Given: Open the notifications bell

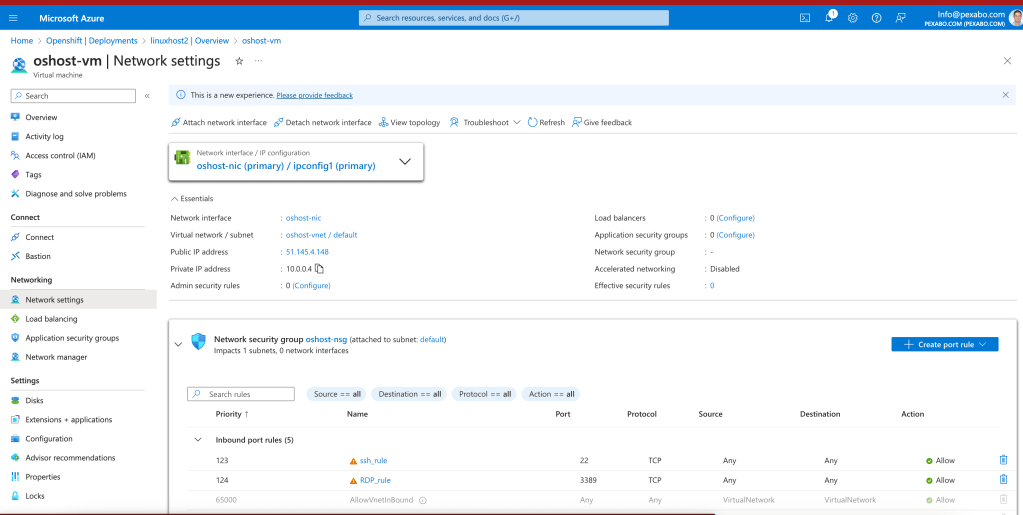Looking at the screenshot, I should (829, 18).
